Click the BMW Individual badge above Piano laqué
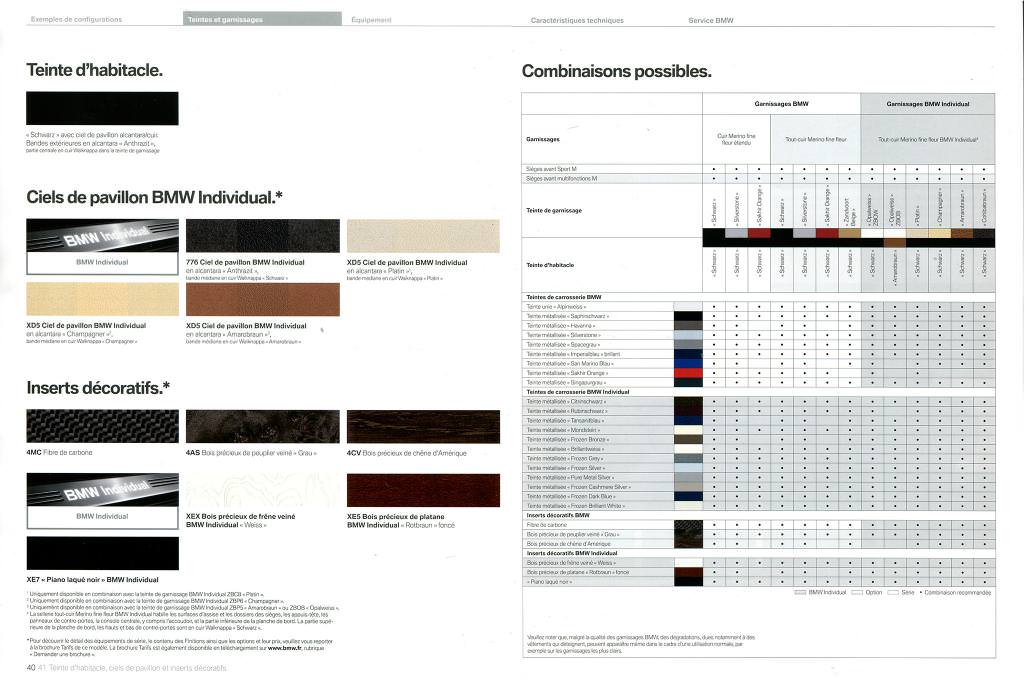Image resolution: width=1024 pixels, height=684 pixels. coord(102,500)
